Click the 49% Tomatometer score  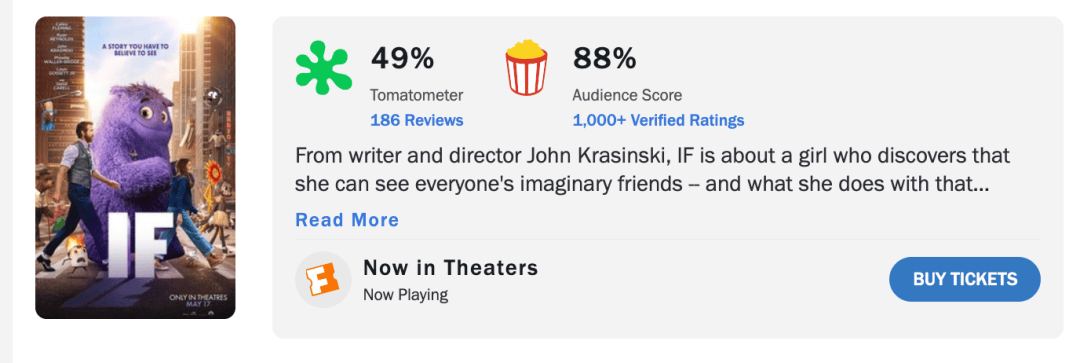[x=403, y=59]
